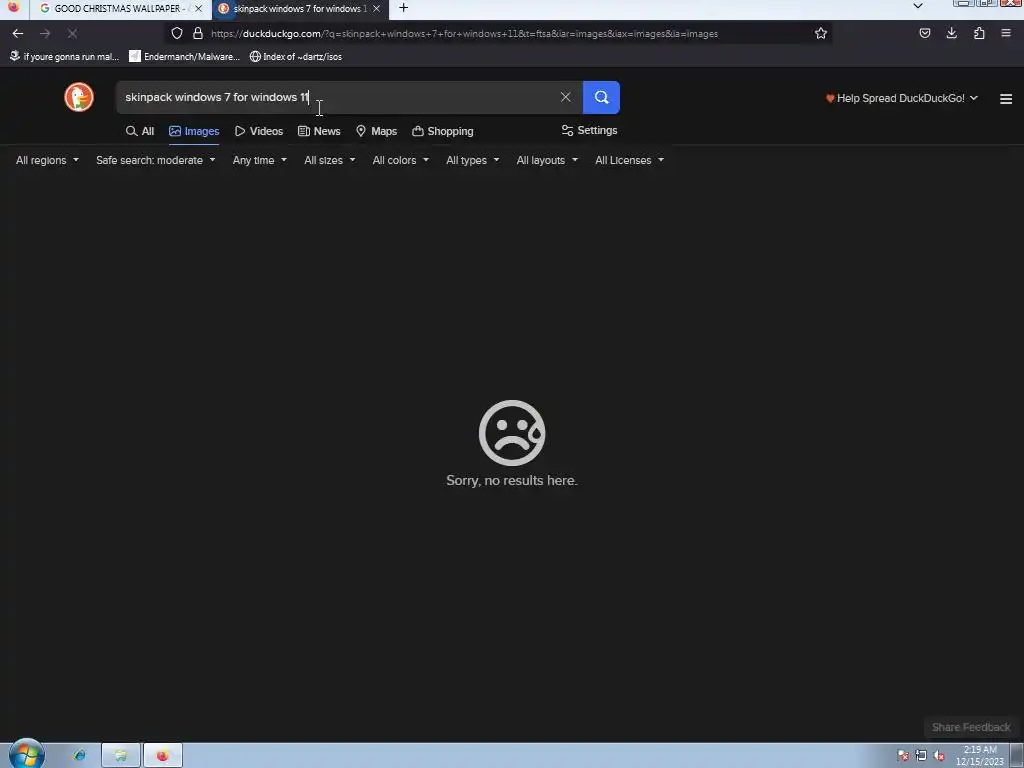The image size is (1024, 768).
Task: Expand the All layouts filter
Action: coord(547,160)
